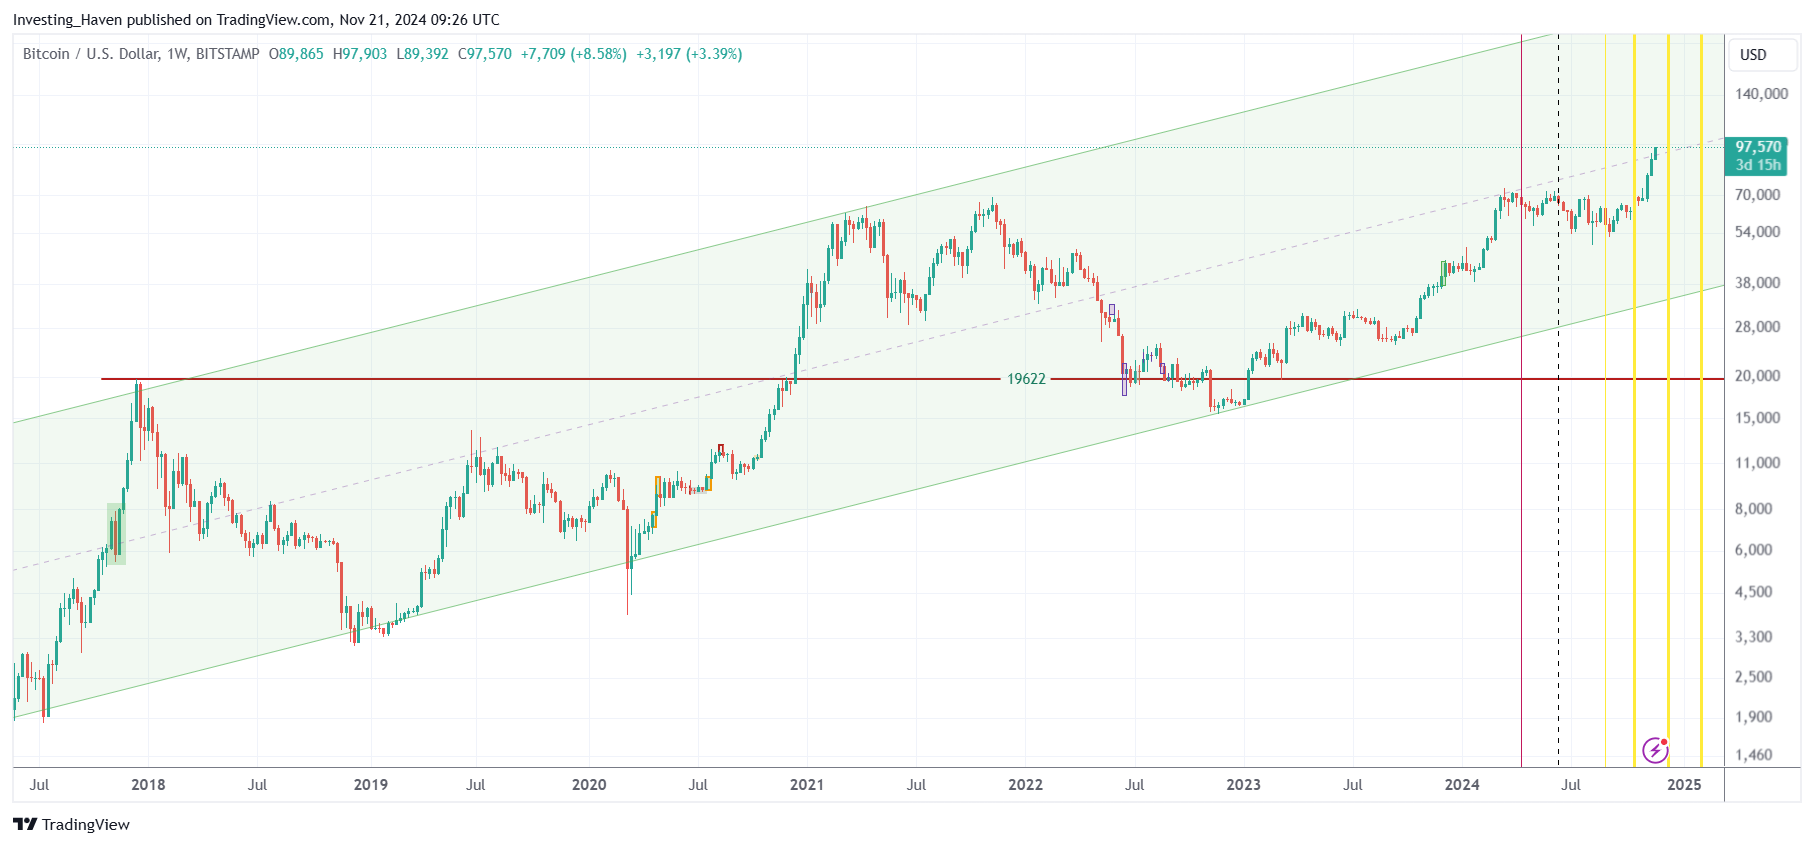Click the 1,460 price axis label
1814x846 pixels.
click(1753, 755)
